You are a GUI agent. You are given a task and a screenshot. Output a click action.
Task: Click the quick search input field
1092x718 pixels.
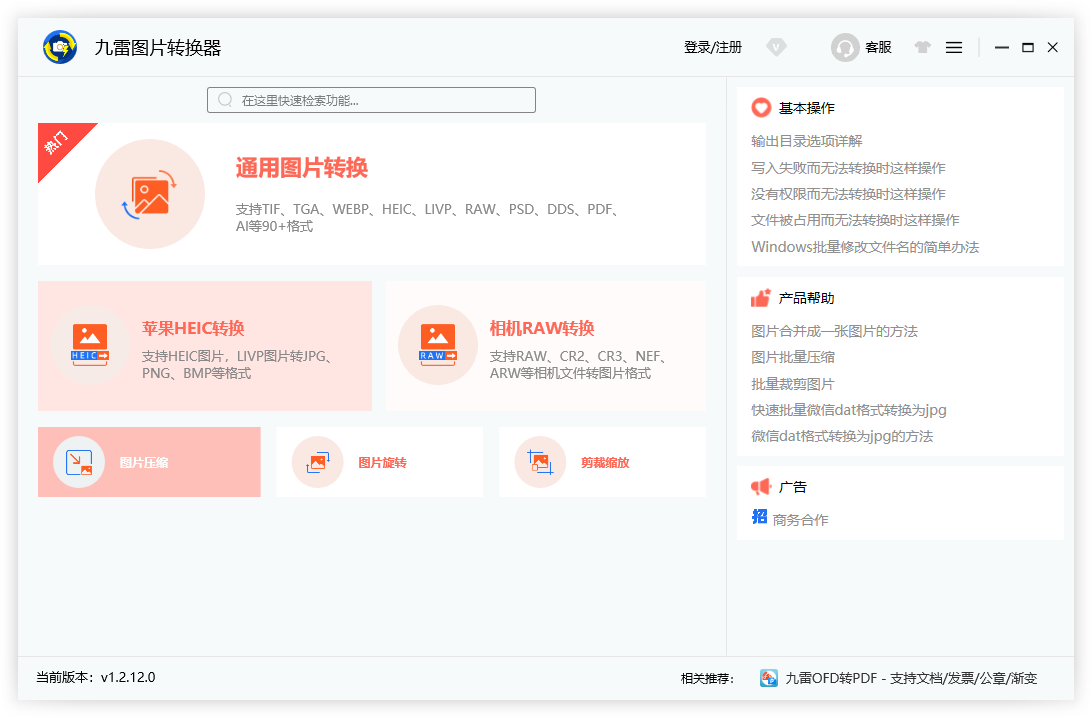coord(371,100)
